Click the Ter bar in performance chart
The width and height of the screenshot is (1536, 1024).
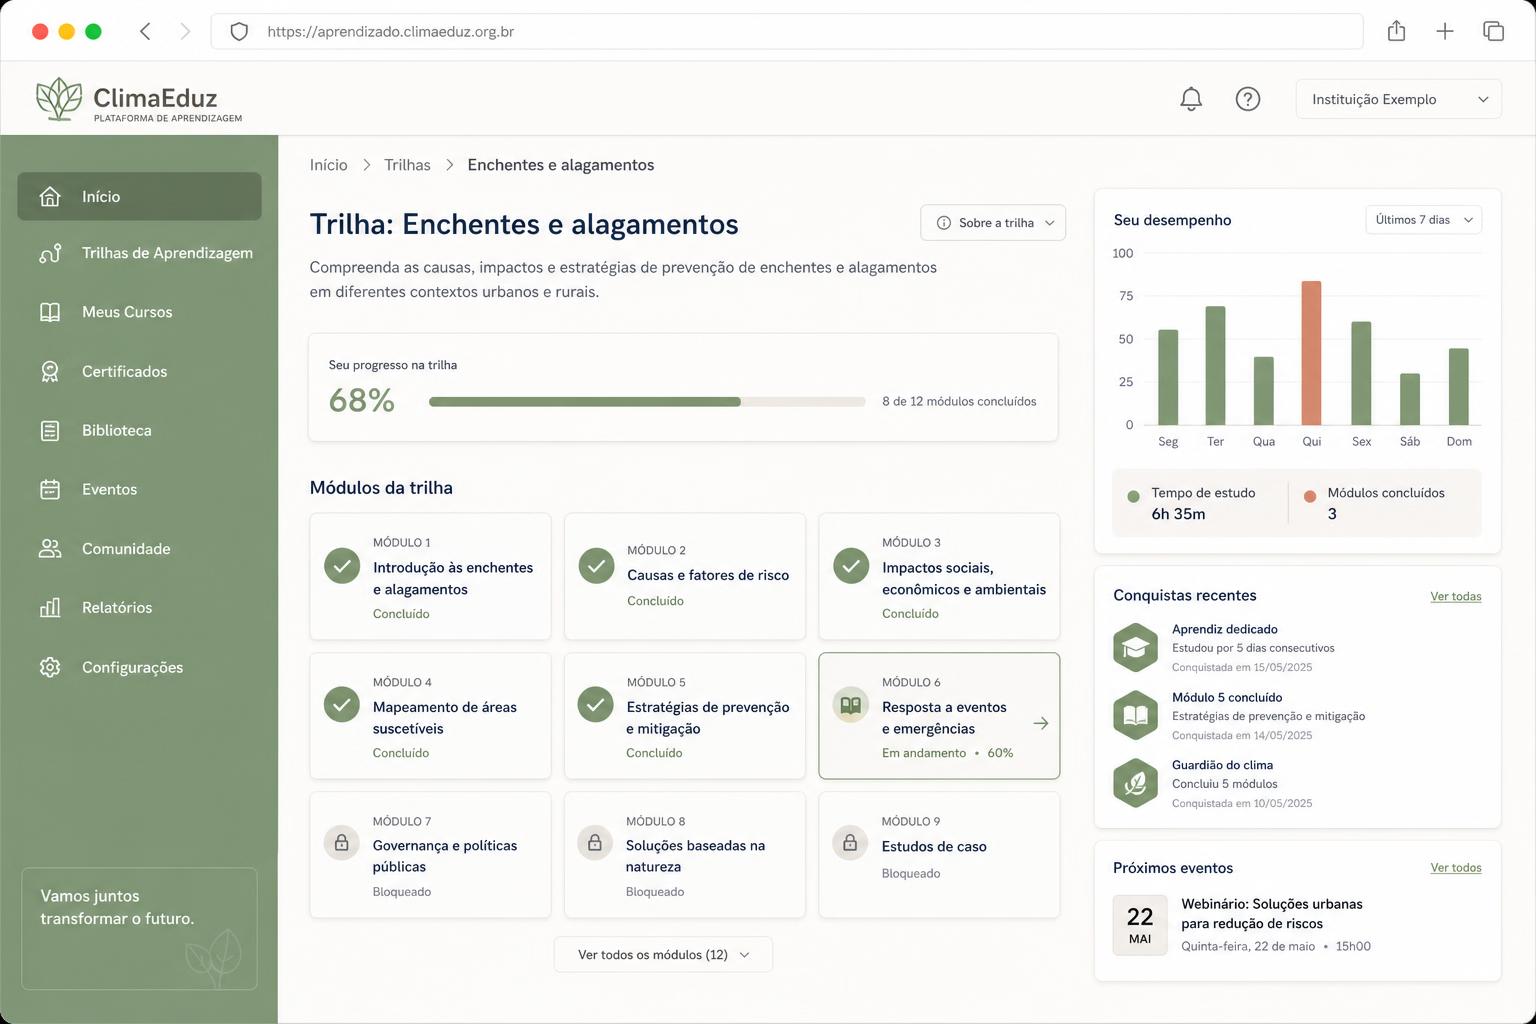click(1215, 366)
